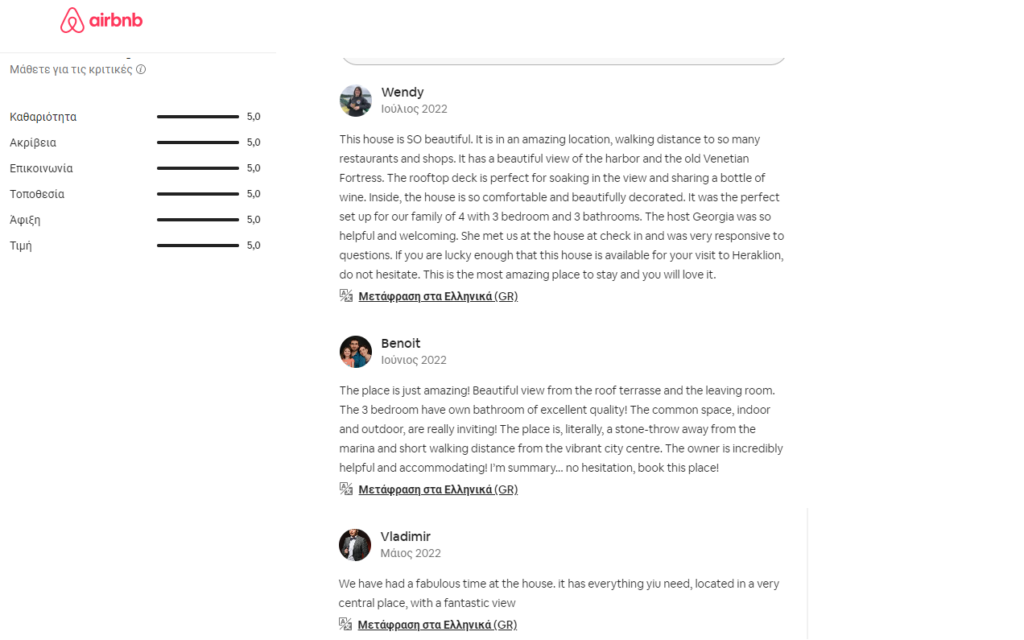The height and width of the screenshot is (640, 1024).
Task: Translate Wendy's review to Greek
Action: point(438,296)
